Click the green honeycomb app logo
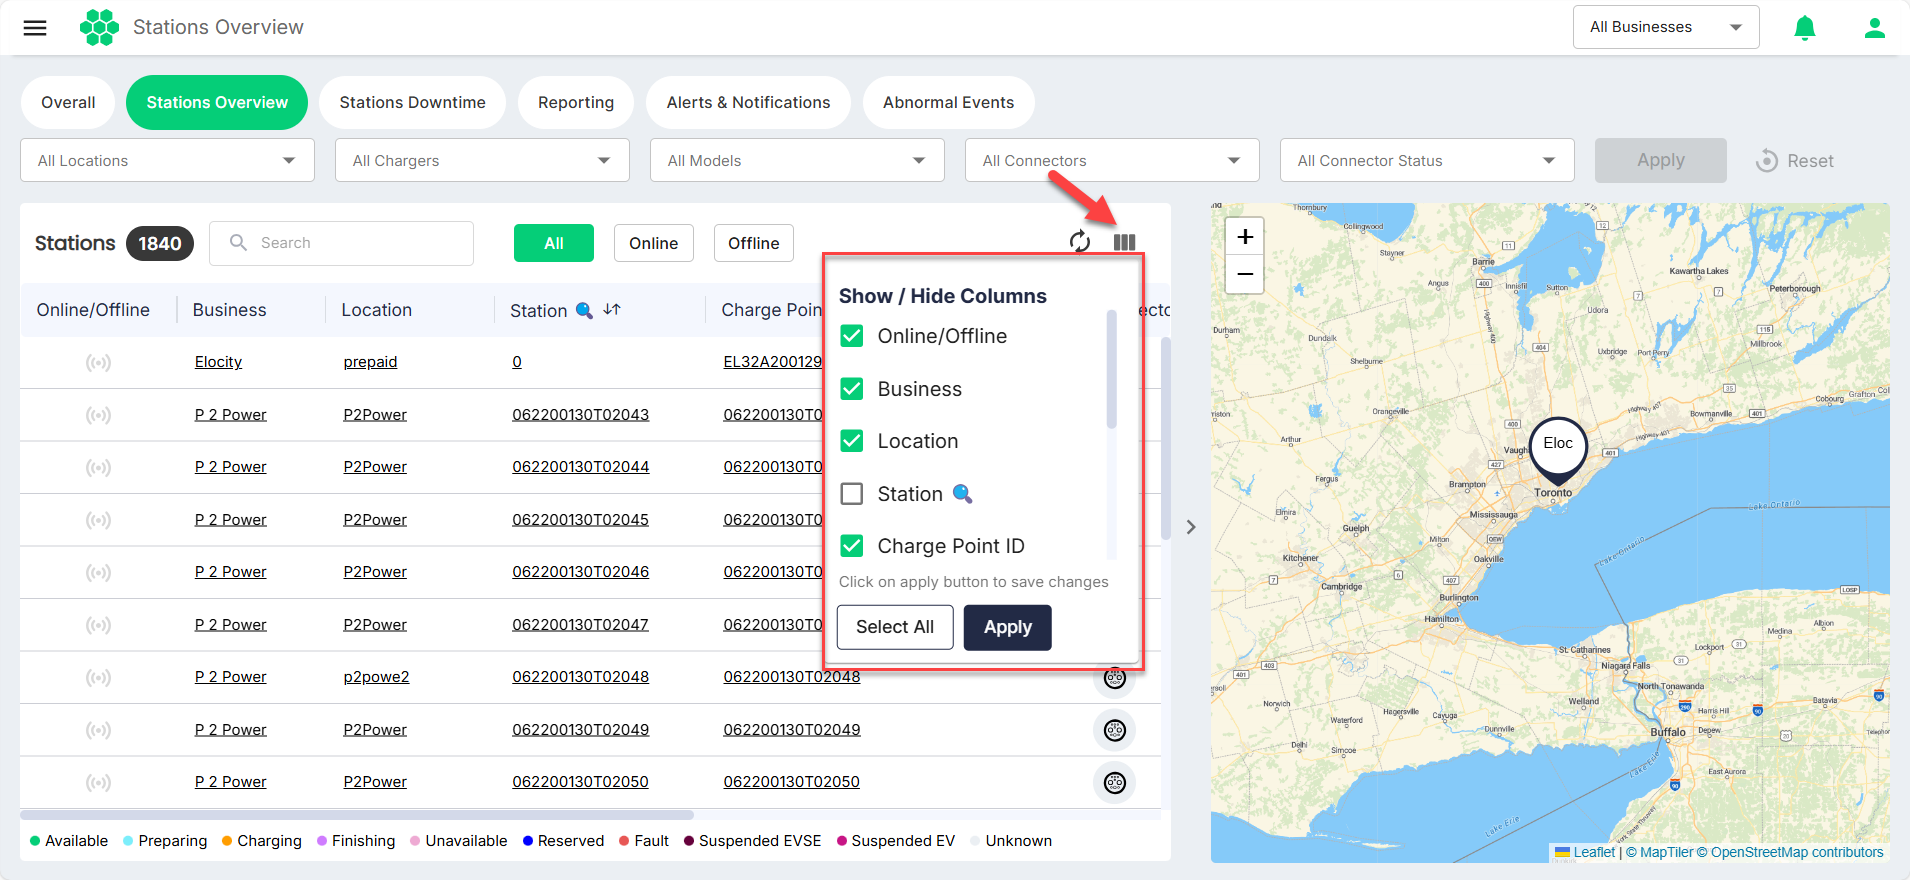 [99, 27]
